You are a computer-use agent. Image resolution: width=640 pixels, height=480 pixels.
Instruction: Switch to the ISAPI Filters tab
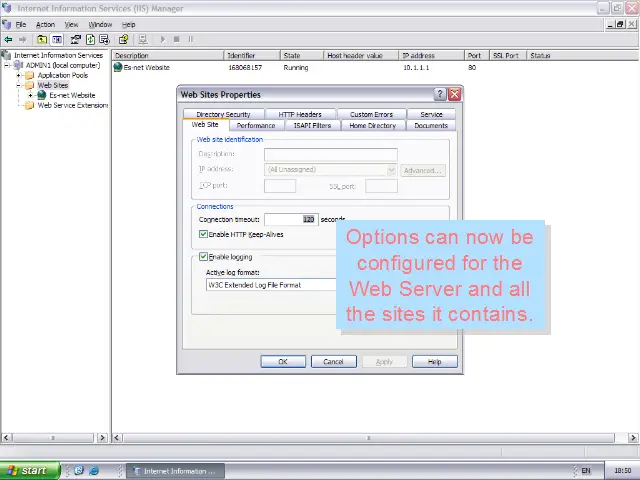point(312,125)
